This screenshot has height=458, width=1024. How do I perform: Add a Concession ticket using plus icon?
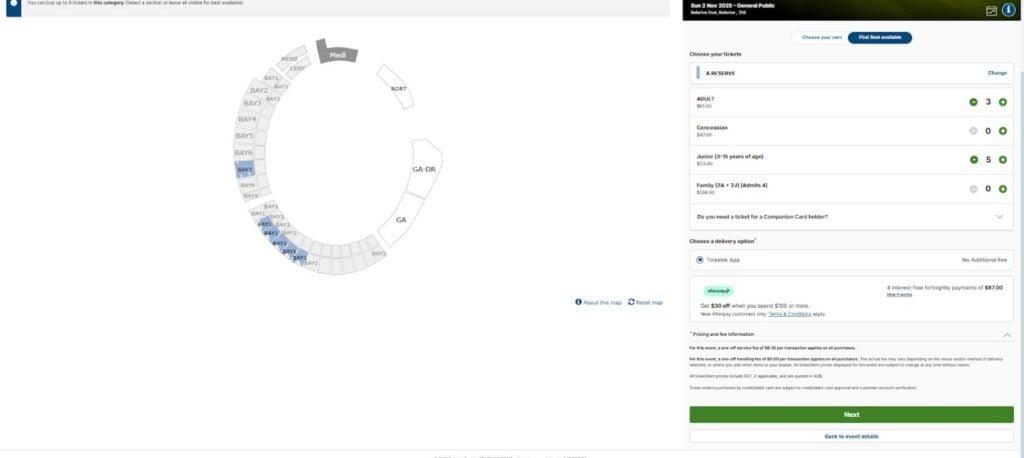pos(1002,131)
